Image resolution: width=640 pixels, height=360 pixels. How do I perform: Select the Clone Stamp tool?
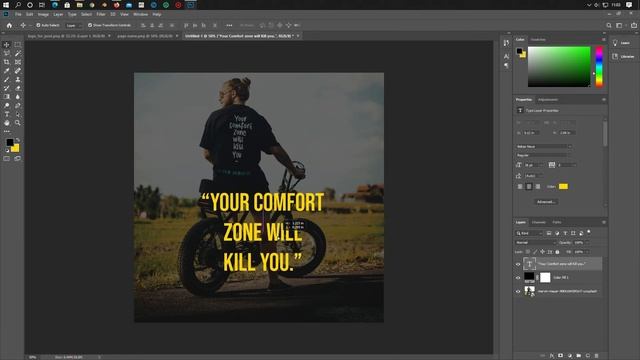click(x=18, y=79)
